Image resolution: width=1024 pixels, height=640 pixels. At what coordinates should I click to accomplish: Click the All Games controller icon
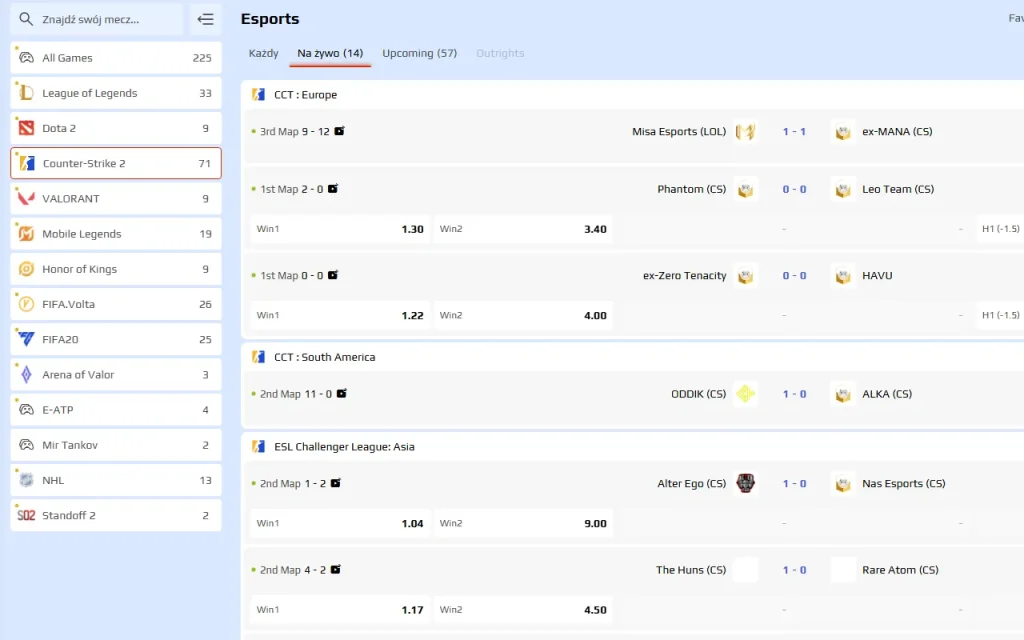click(x=26, y=57)
